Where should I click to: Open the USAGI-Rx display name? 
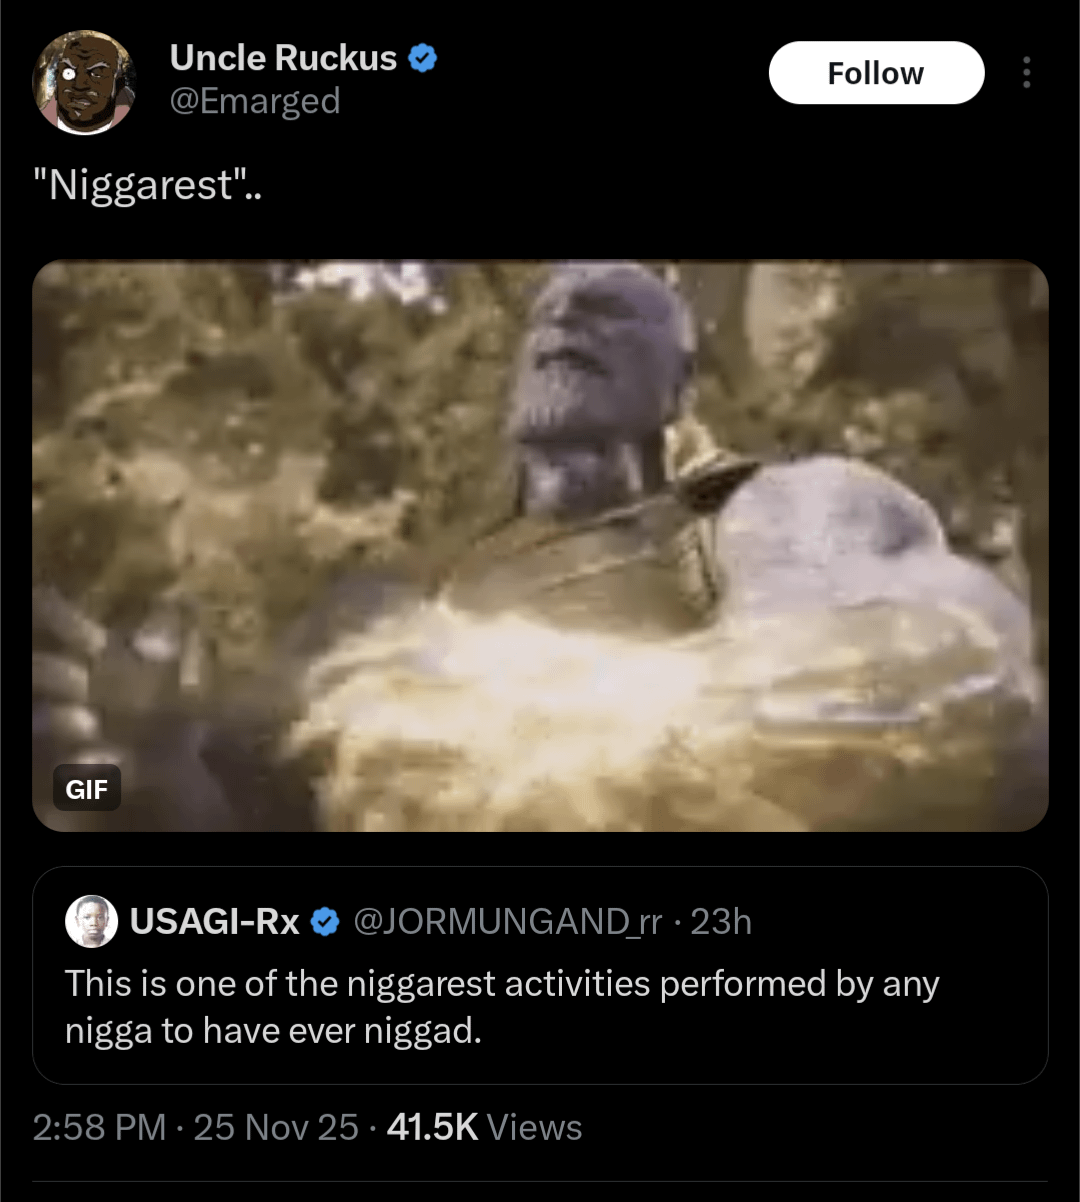point(214,922)
